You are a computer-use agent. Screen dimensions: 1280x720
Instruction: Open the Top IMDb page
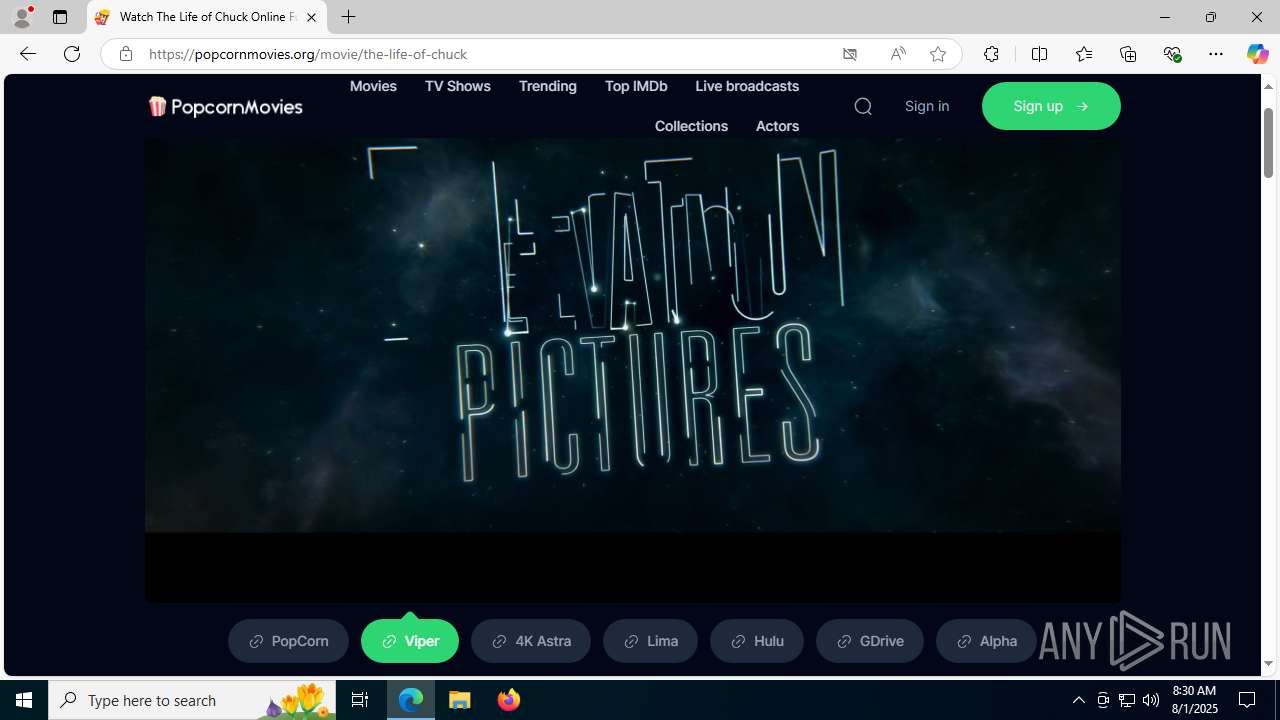click(x=636, y=86)
